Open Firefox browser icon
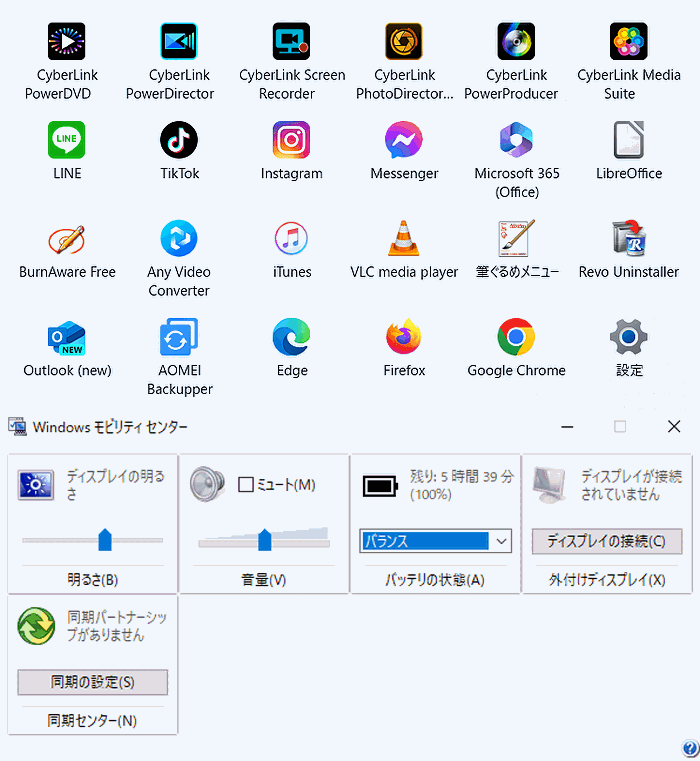The height and width of the screenshot is (761, 700). [x=403, y=337]
